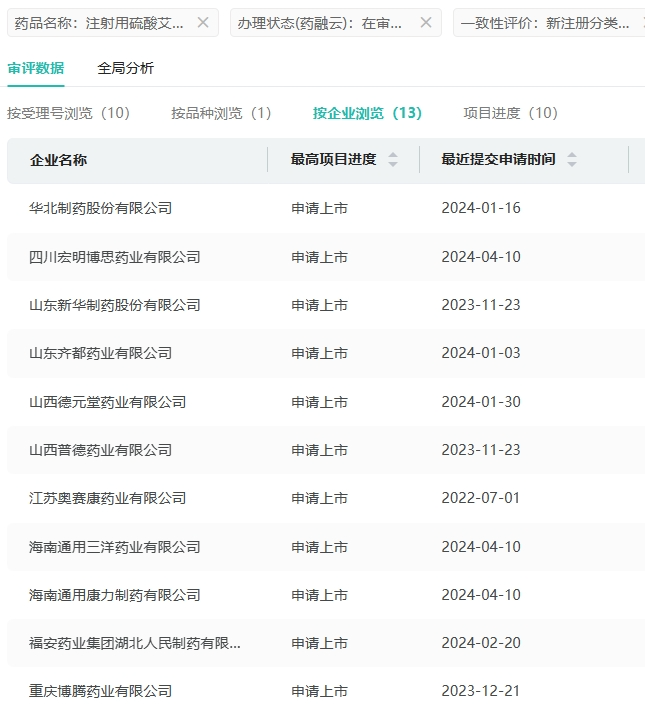Click 最高项目进度 header label
The height and width of the screenshot is (711, 645).
click(x=333, y=160)
